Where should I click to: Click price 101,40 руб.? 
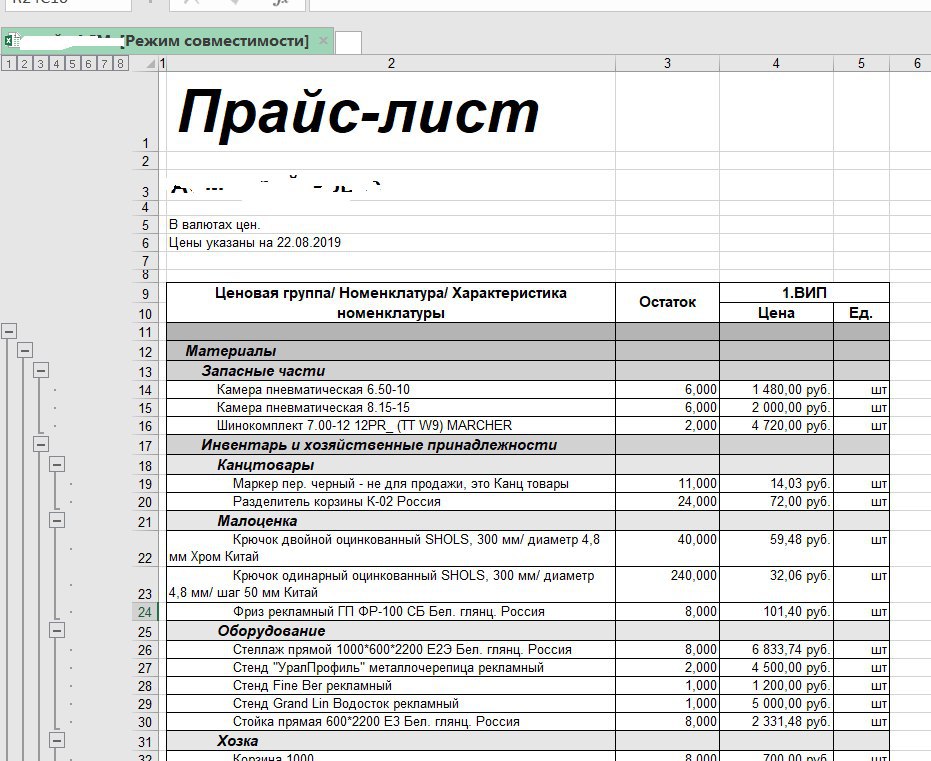[776, 611]
